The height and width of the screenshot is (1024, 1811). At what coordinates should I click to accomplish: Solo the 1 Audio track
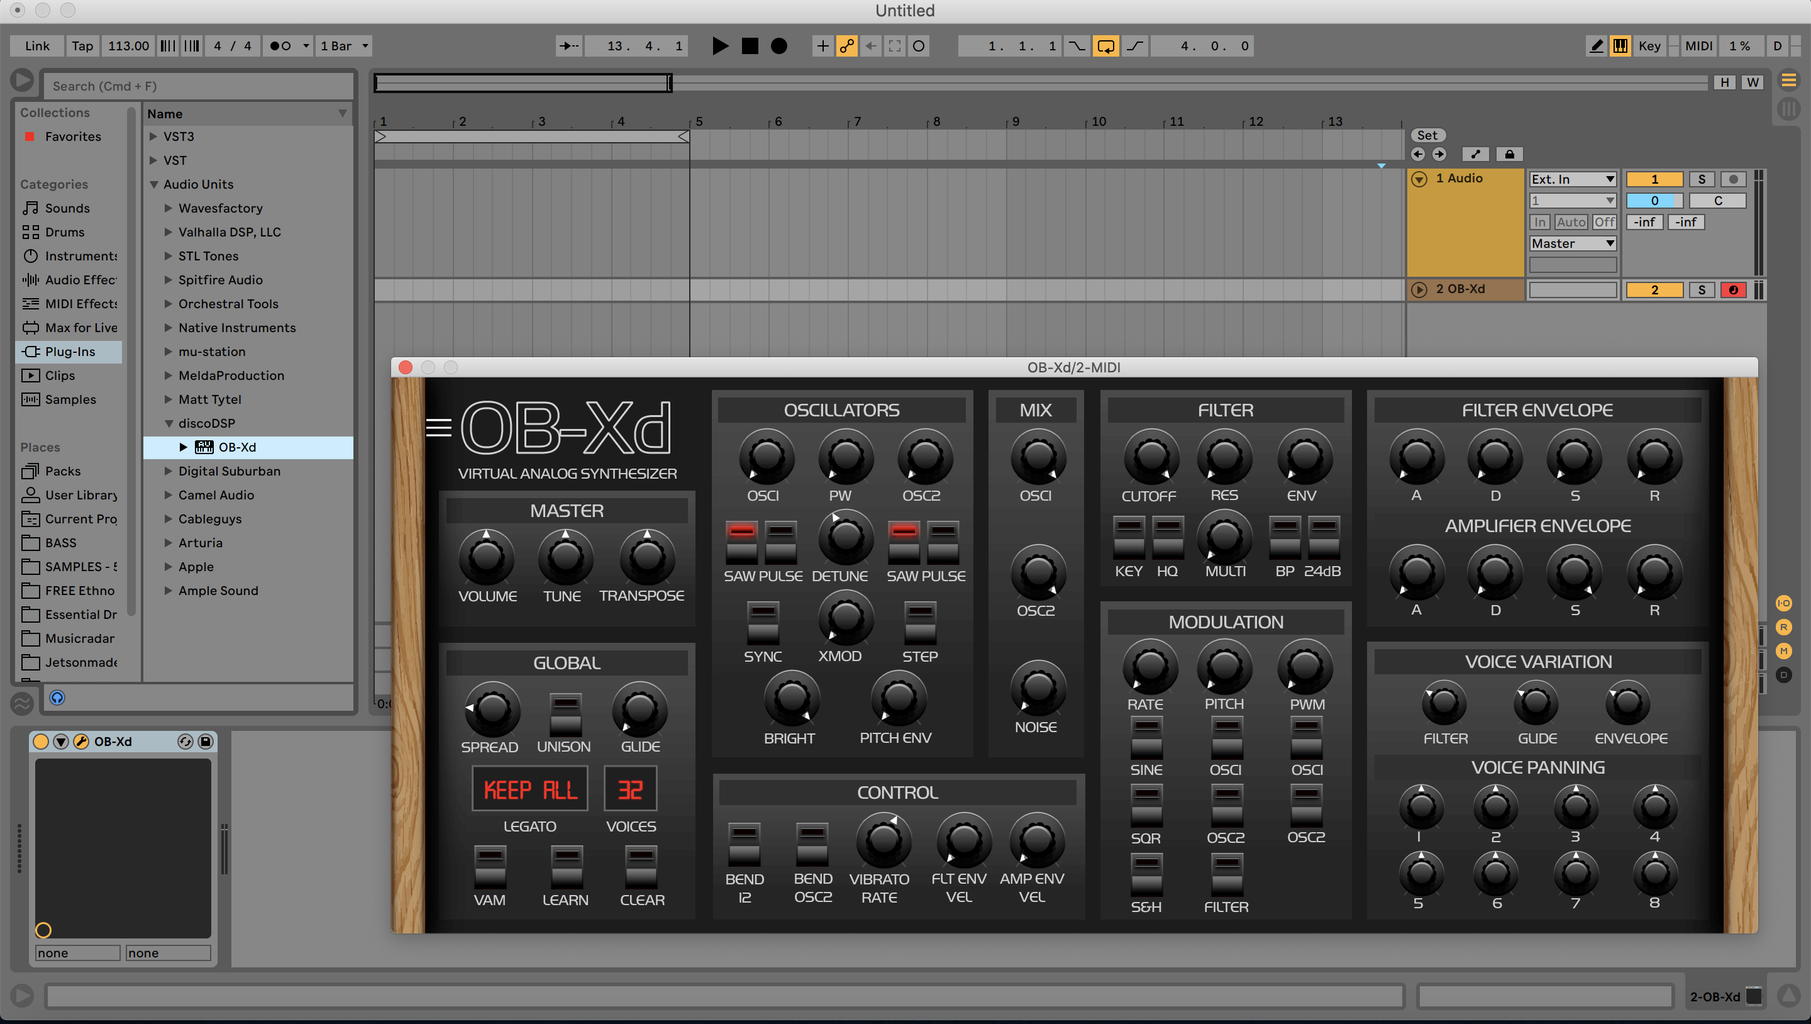[x=1701, y=179]
